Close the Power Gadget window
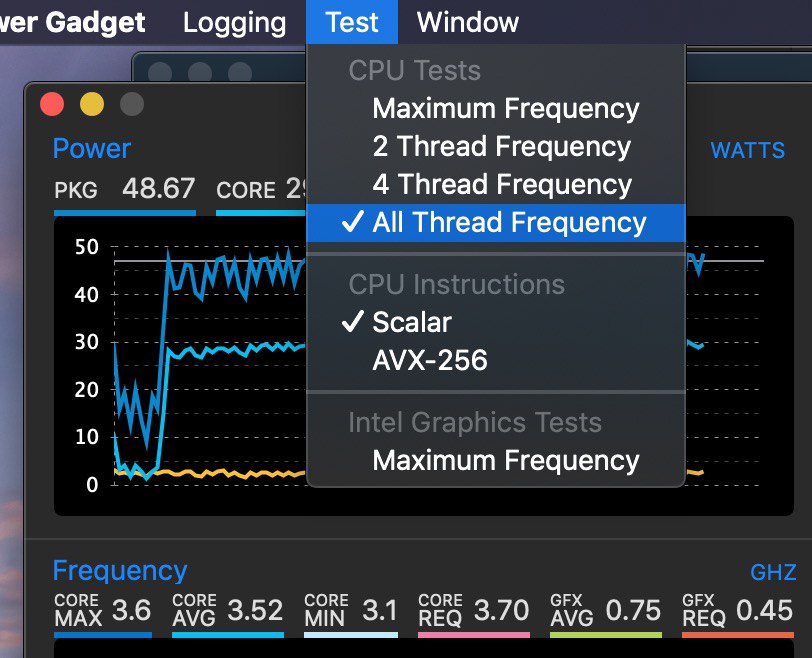 coord(52,104)
